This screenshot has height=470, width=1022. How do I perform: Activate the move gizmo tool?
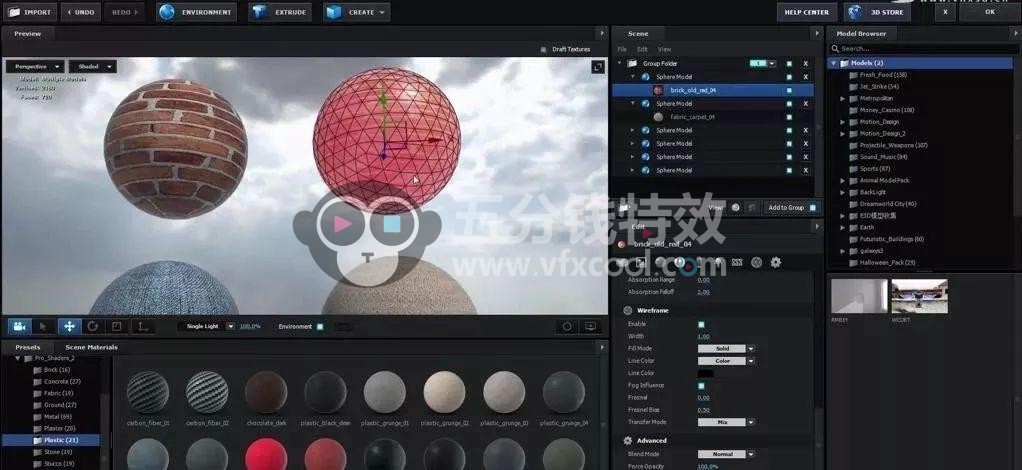[x=69, y=326]
